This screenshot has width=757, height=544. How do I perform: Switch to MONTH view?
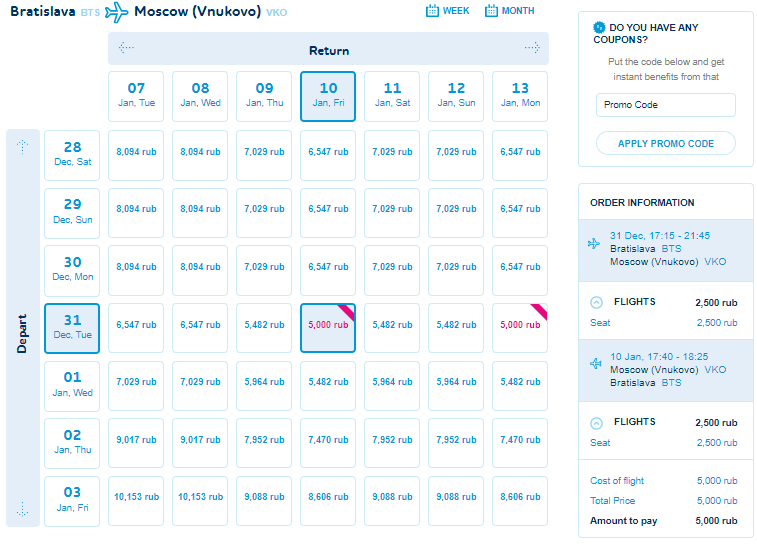[510, 11]
